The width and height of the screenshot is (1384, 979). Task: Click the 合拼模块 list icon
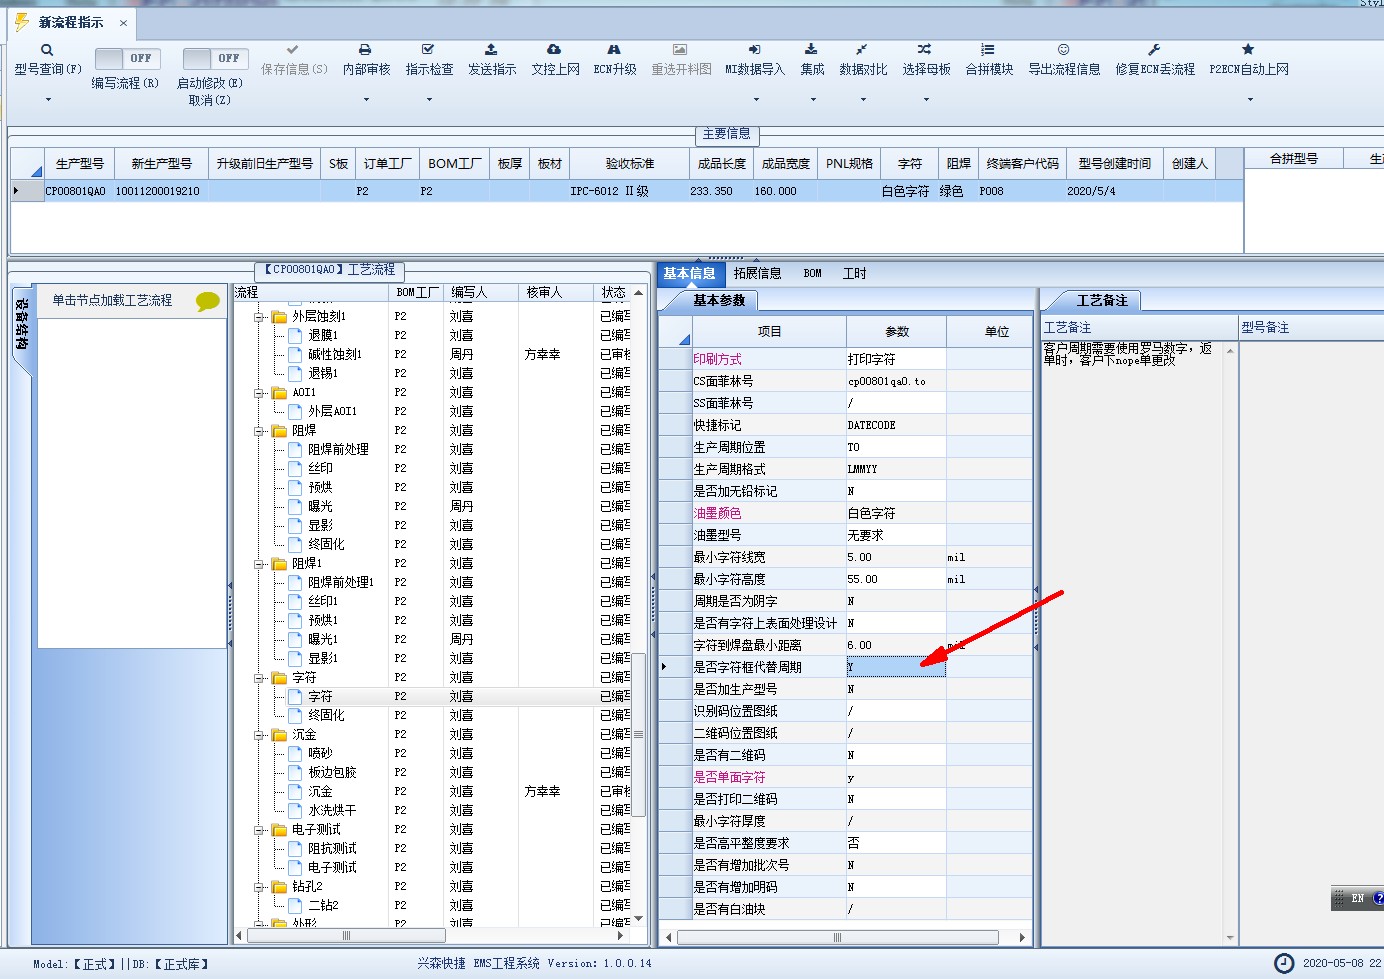988,49
